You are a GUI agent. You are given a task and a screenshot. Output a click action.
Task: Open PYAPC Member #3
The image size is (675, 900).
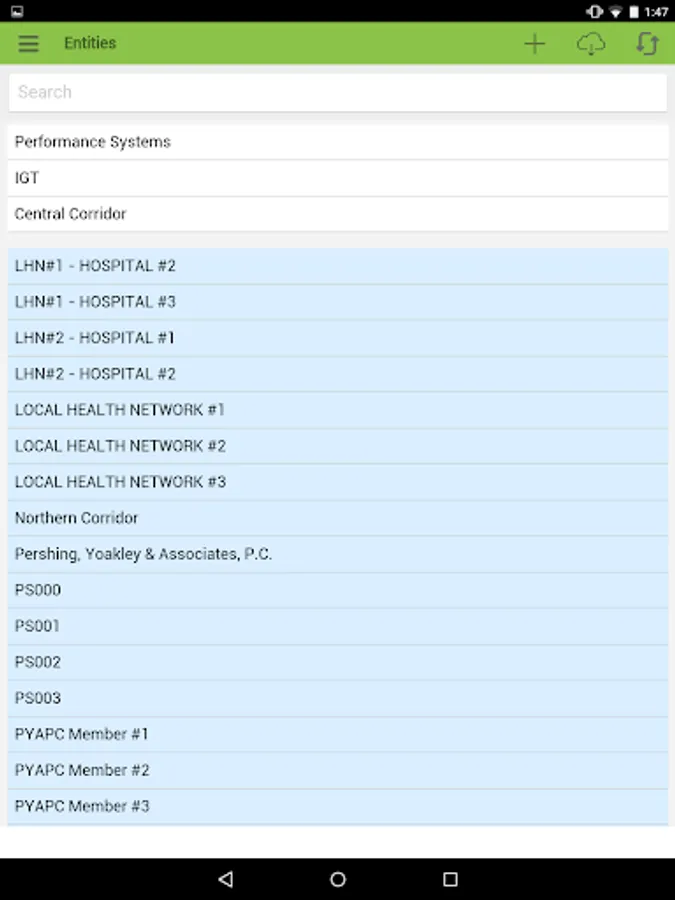point(338,806)
